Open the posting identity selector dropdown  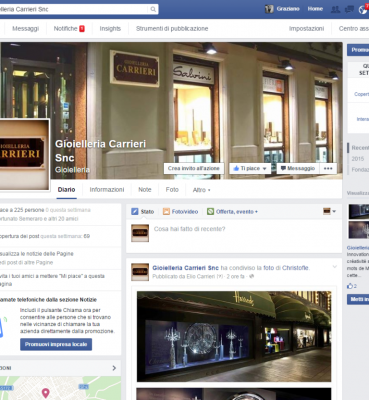pyautogui.click(x=330, y=211)
